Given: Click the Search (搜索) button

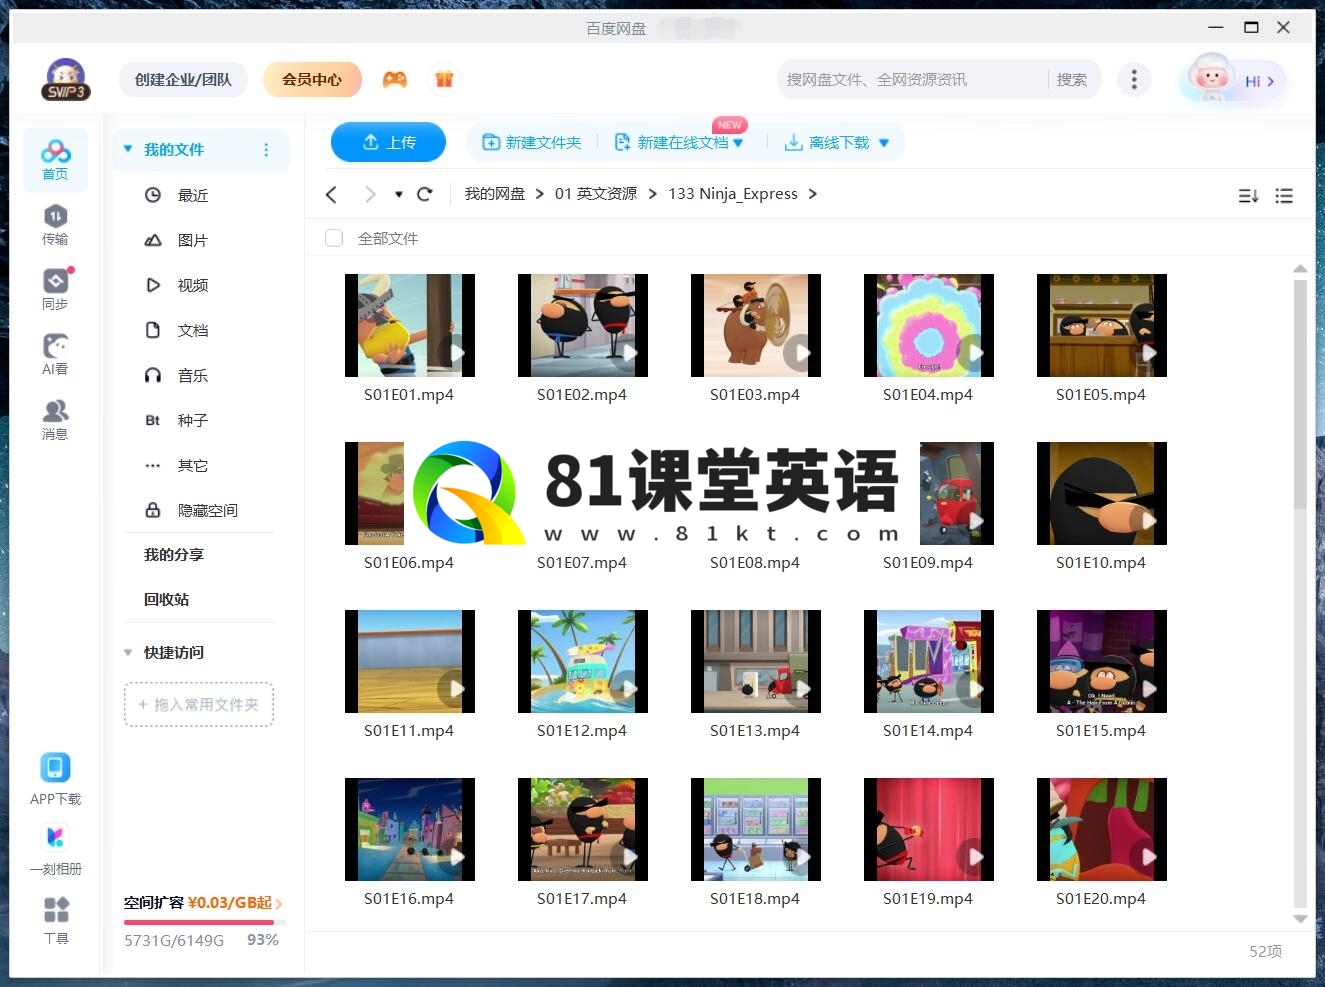Looking at the screenshot, I should tap(1072, 79).
